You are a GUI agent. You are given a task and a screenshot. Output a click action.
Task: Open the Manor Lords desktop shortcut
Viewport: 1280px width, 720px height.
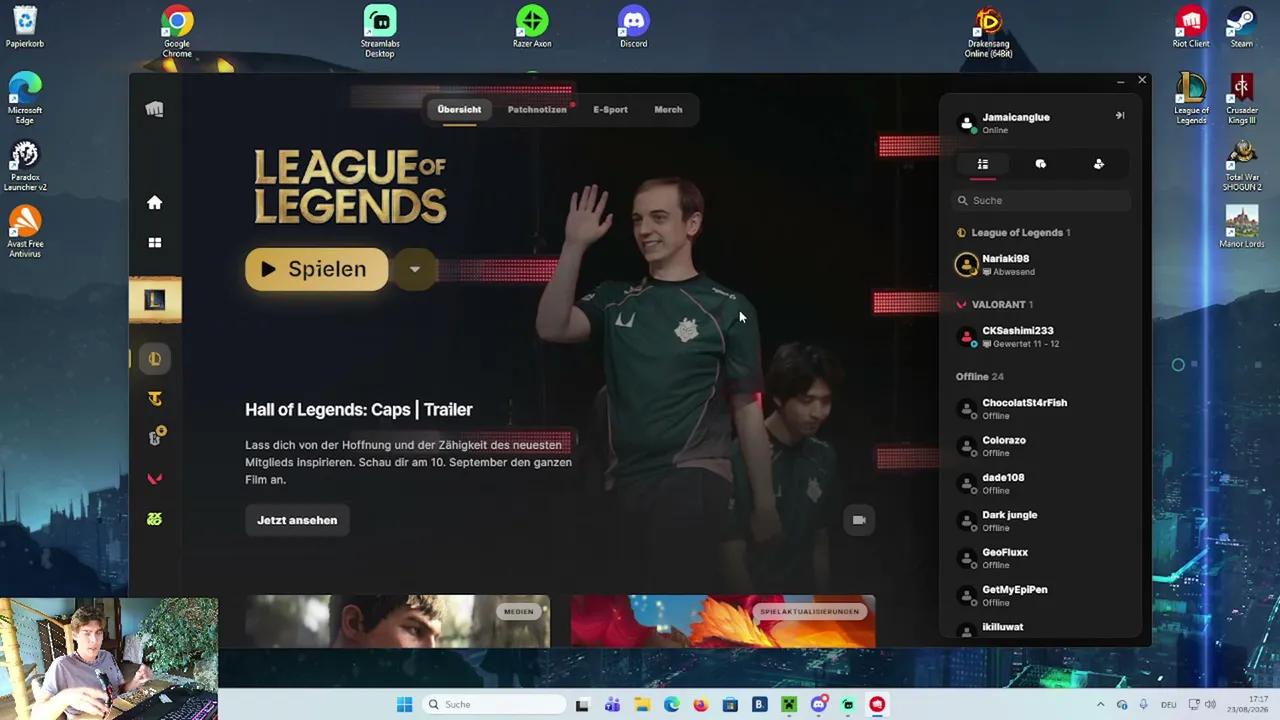pos(1242,227)
